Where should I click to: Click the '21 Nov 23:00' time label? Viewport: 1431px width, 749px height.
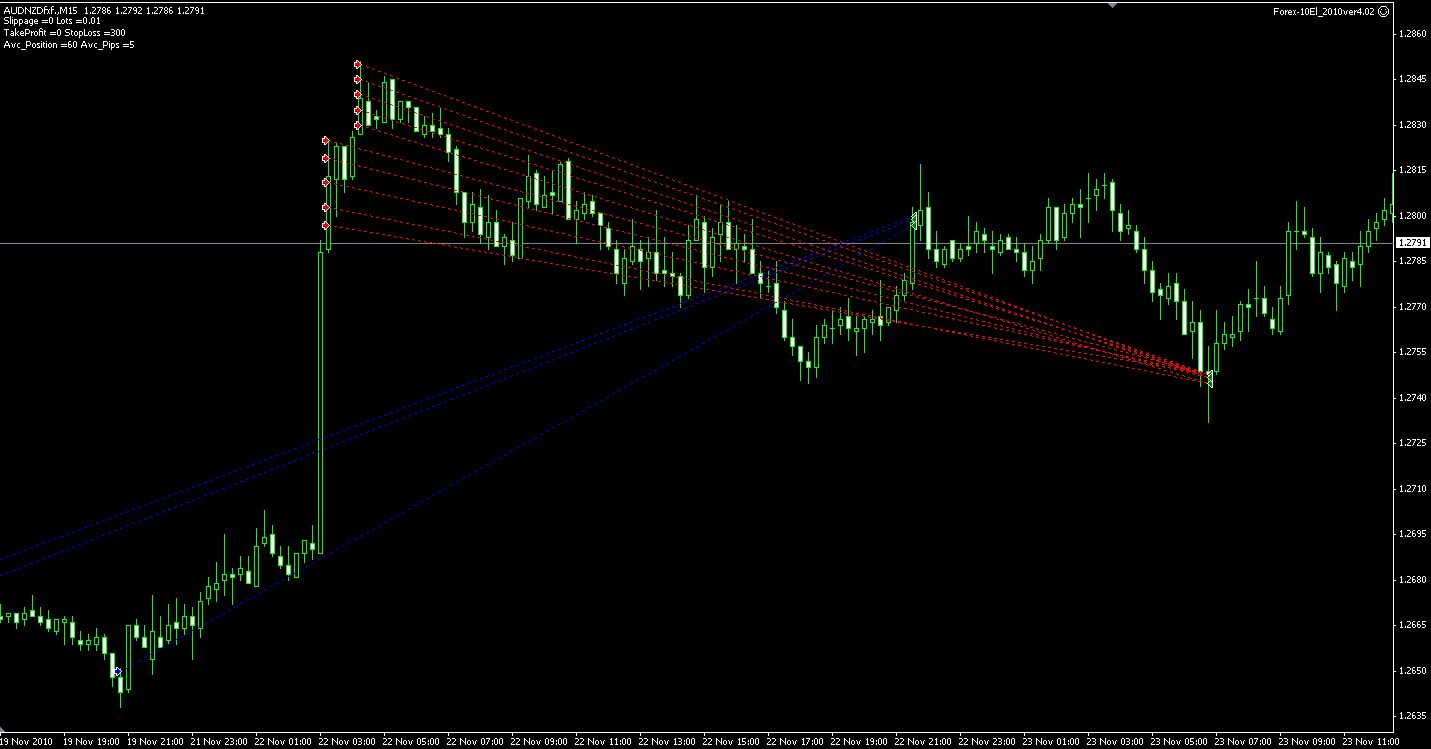tap(220, 742)
